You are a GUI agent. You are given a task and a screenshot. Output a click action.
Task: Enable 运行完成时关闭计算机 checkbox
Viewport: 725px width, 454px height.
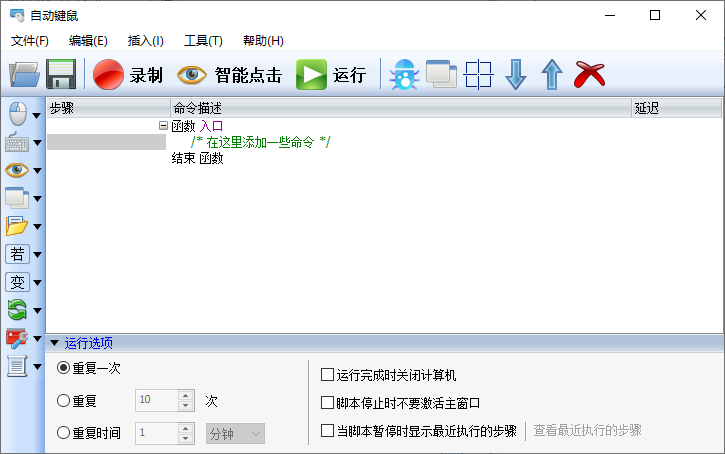(327, 374)
